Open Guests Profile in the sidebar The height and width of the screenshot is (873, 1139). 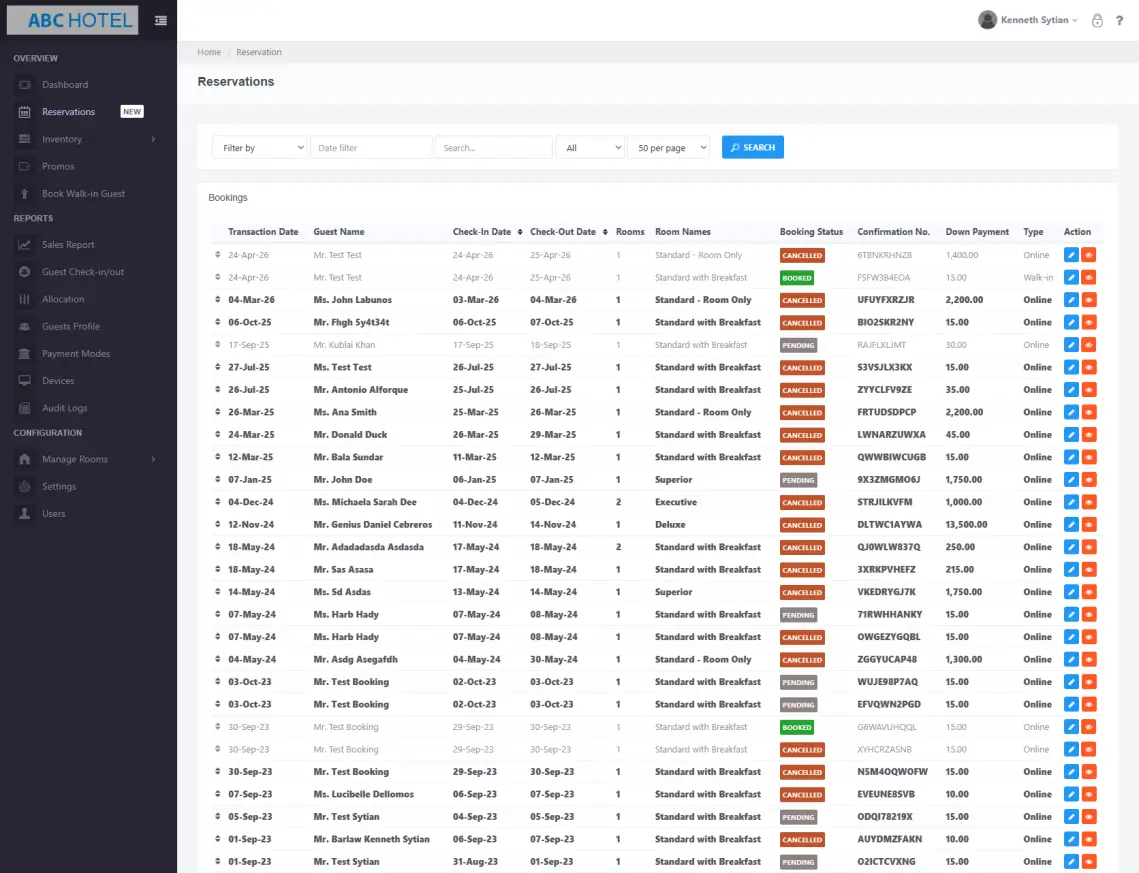[71, 326]
